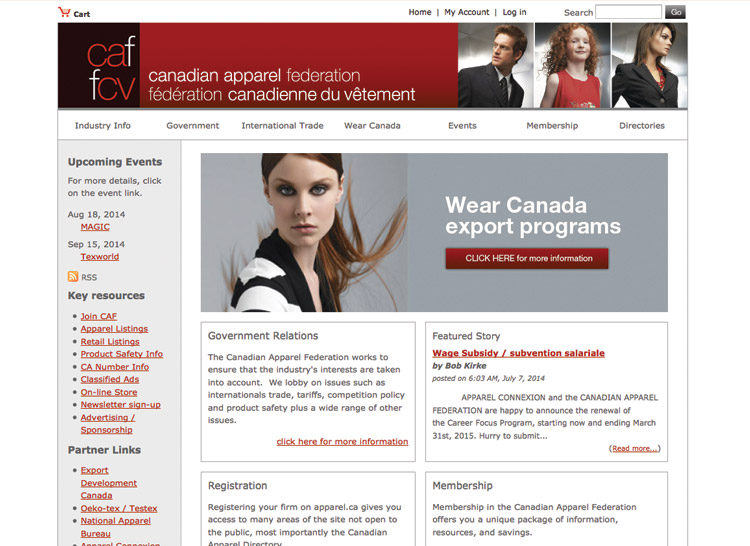Open Wage Subsidy featured story headline

518,353
